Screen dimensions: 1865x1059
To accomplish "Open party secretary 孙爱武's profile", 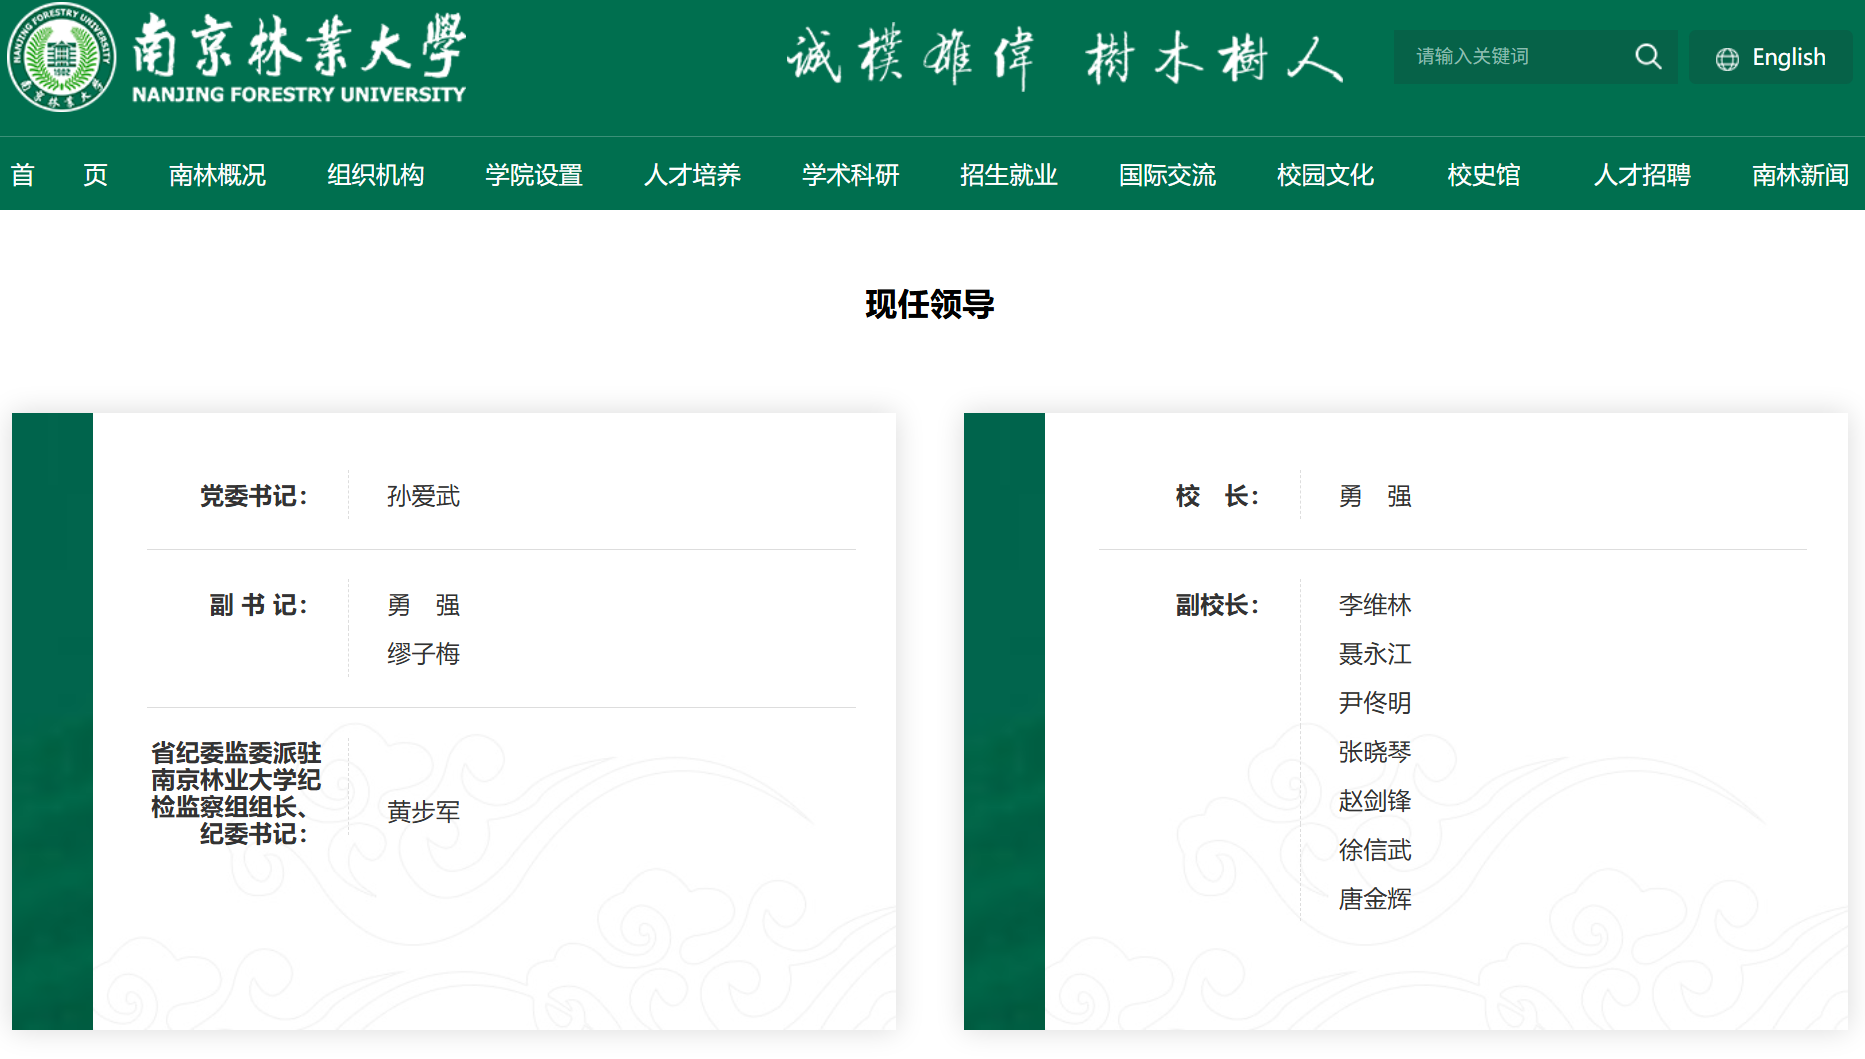I will click(x=424, y=496).
